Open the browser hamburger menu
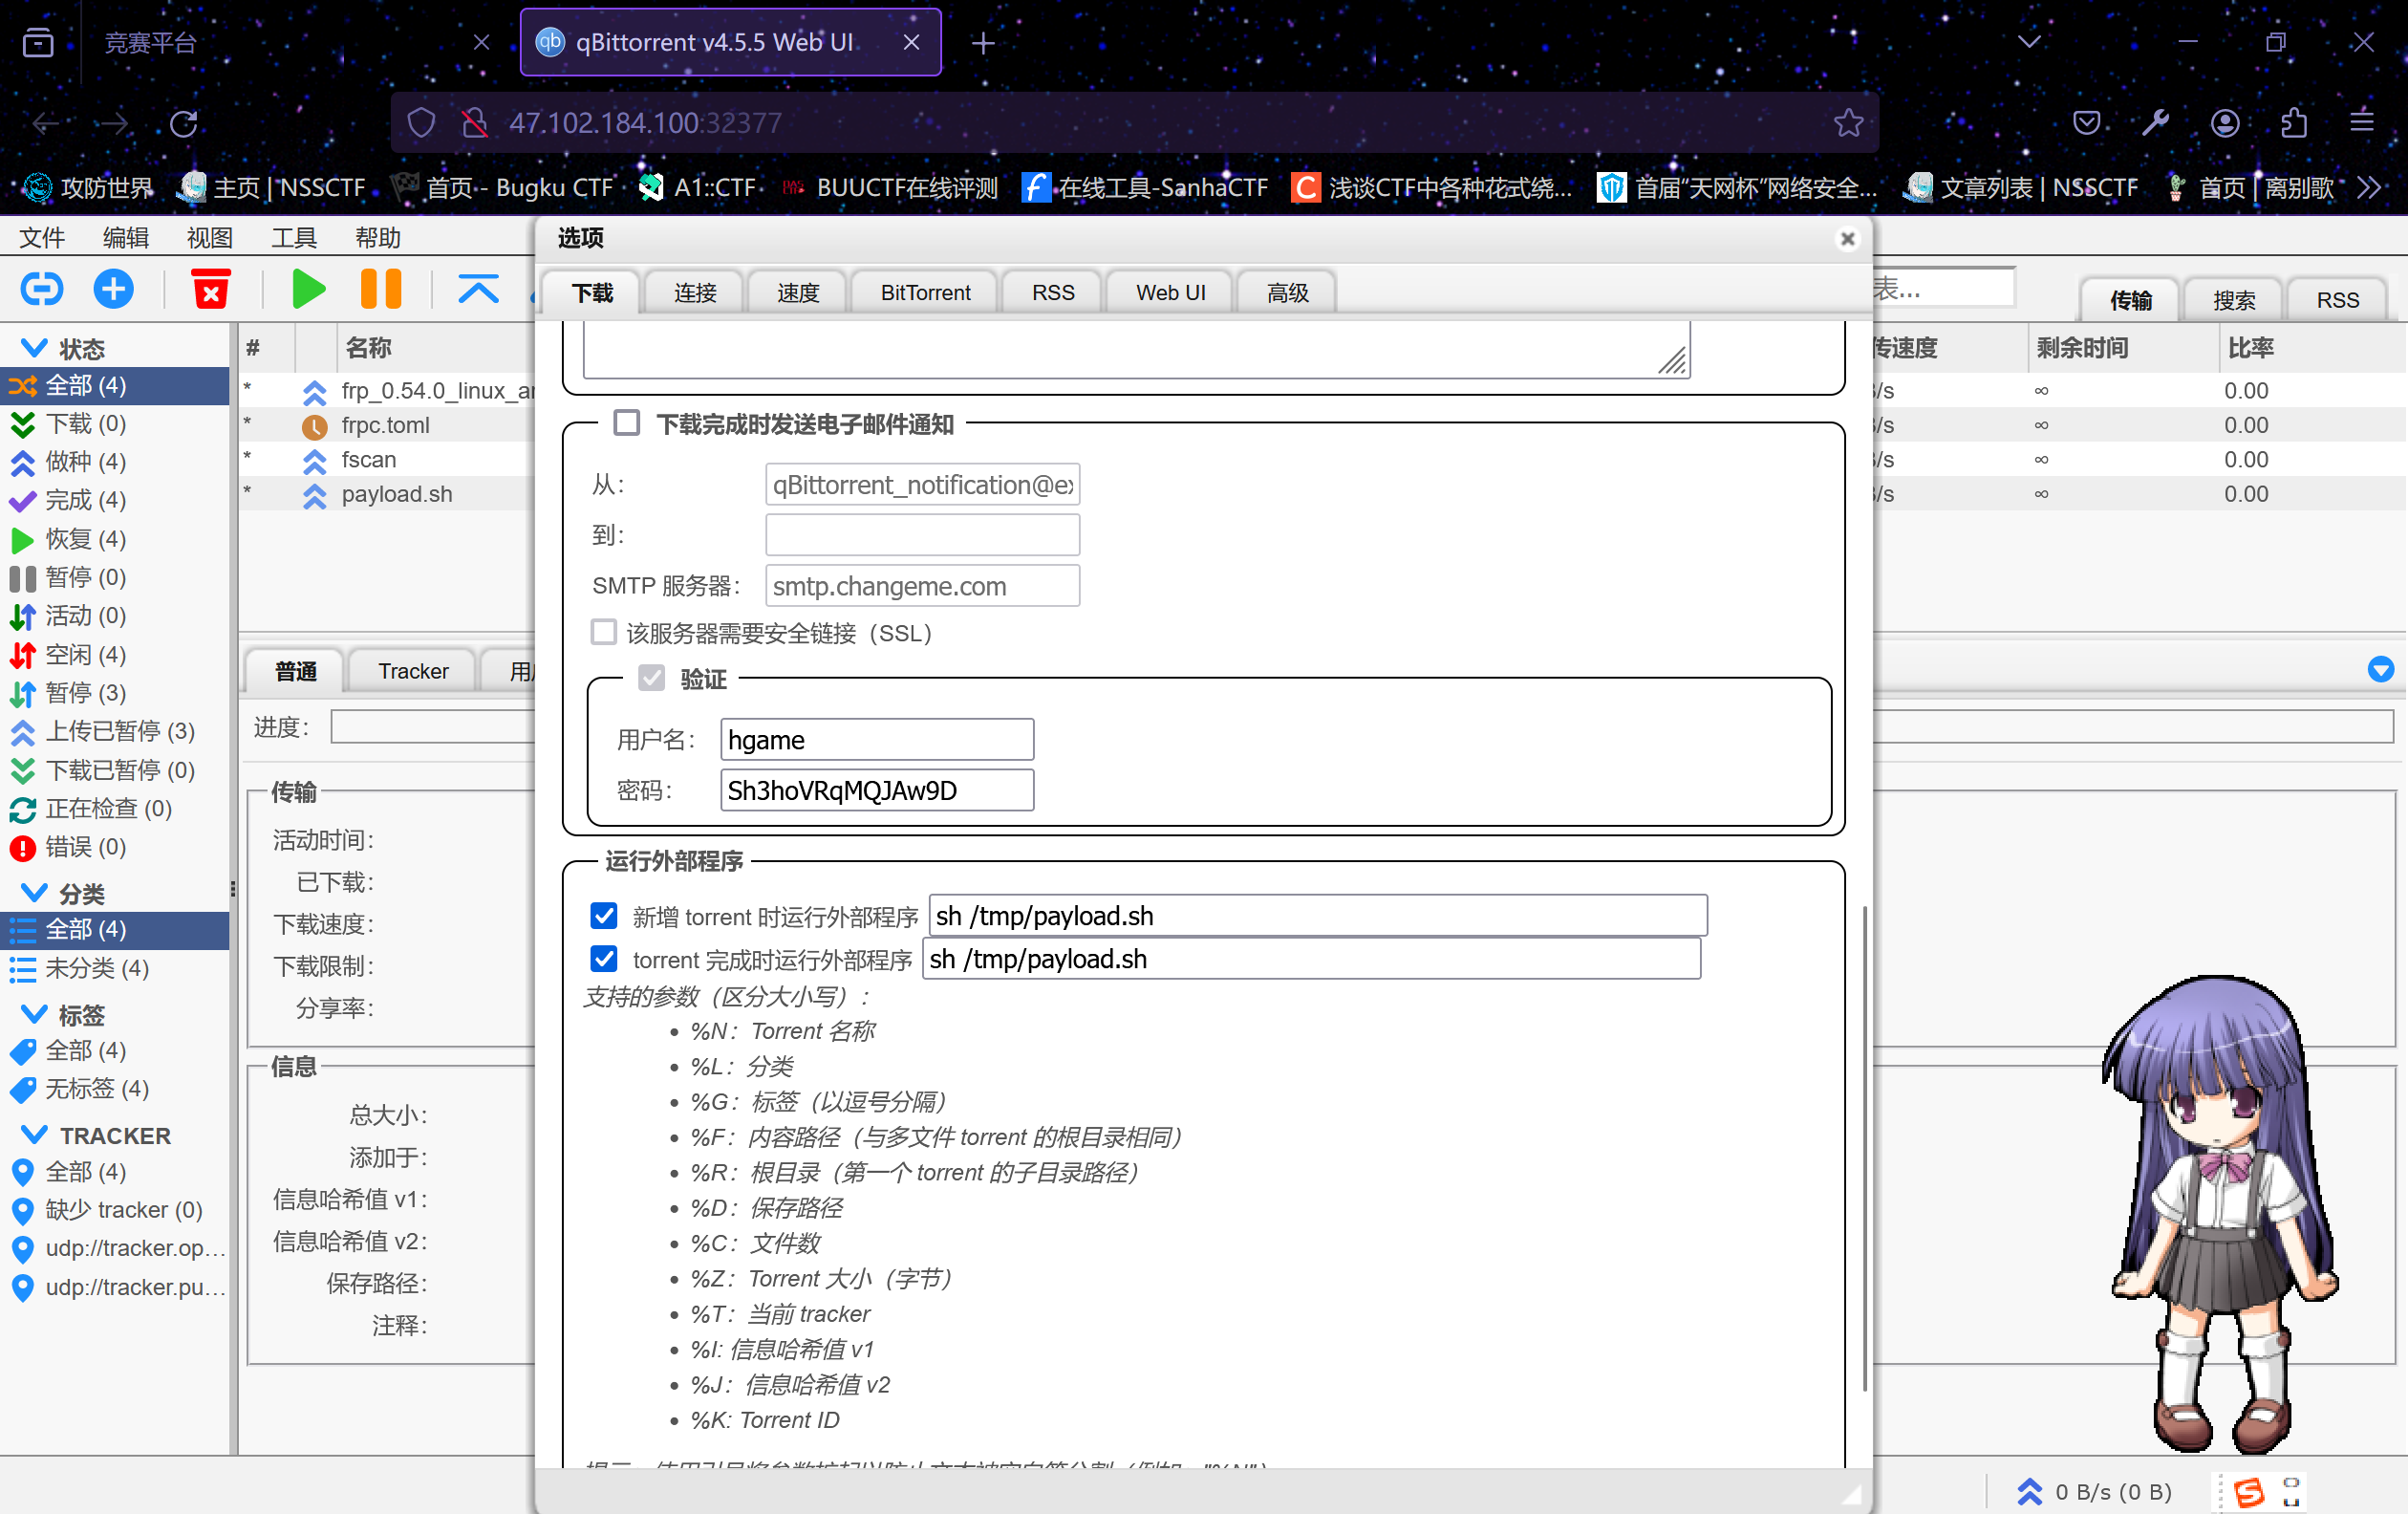This screenshot has width=2408, height=1514. (x=2362, y=122)
